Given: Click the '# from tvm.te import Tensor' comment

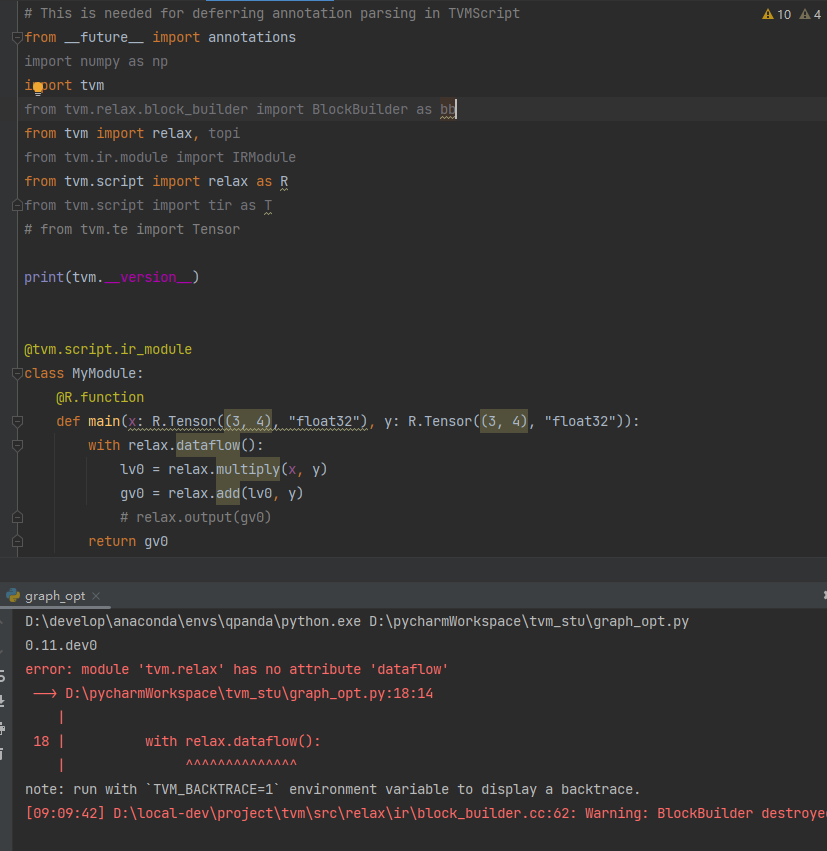Looking at the screenshot, I should [132, 229].
